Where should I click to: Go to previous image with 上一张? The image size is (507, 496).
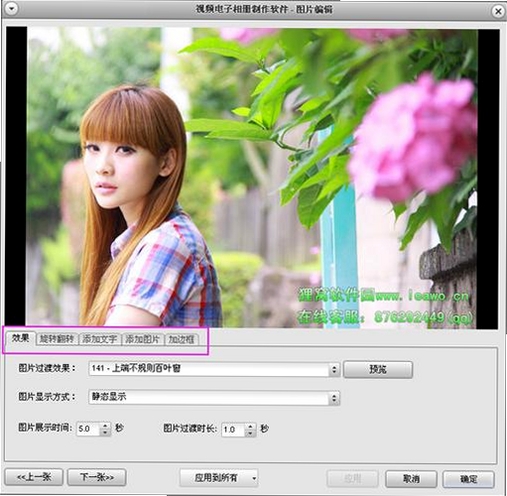coord(34,477)
